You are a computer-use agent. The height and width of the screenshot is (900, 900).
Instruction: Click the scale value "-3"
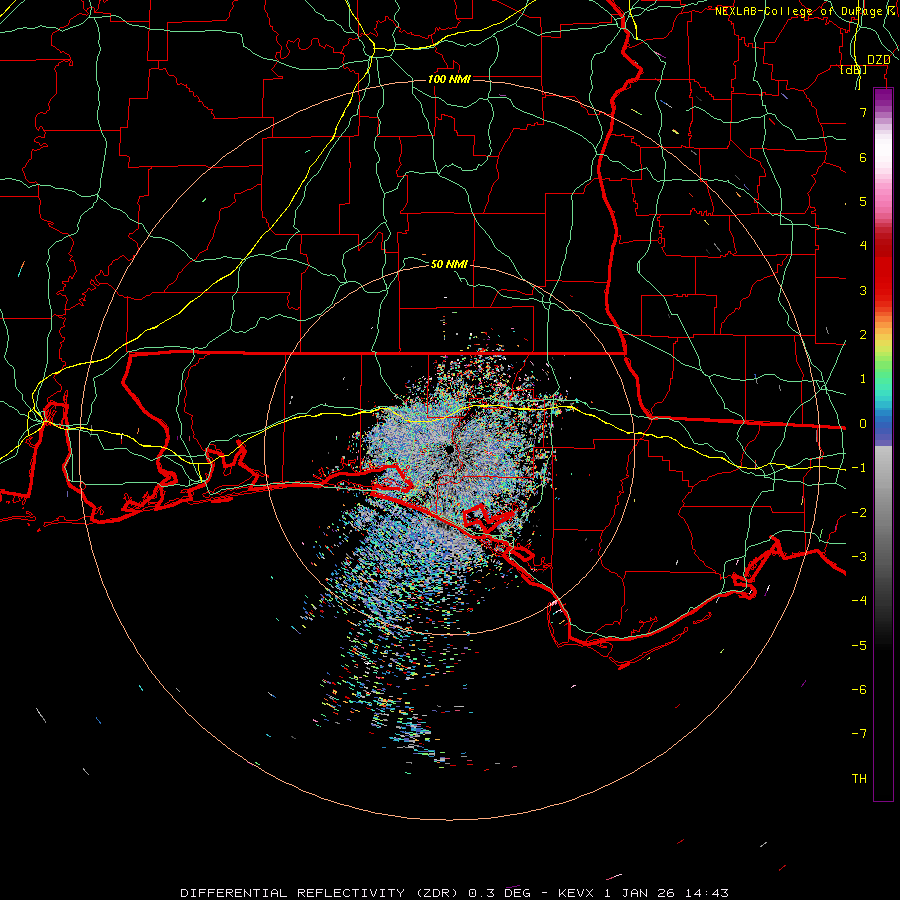pyautogui.click(x=859, y=557)
